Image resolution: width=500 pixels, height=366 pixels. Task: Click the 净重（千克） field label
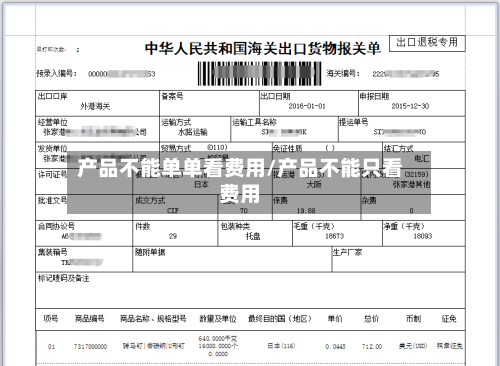(x=404, y=226)
